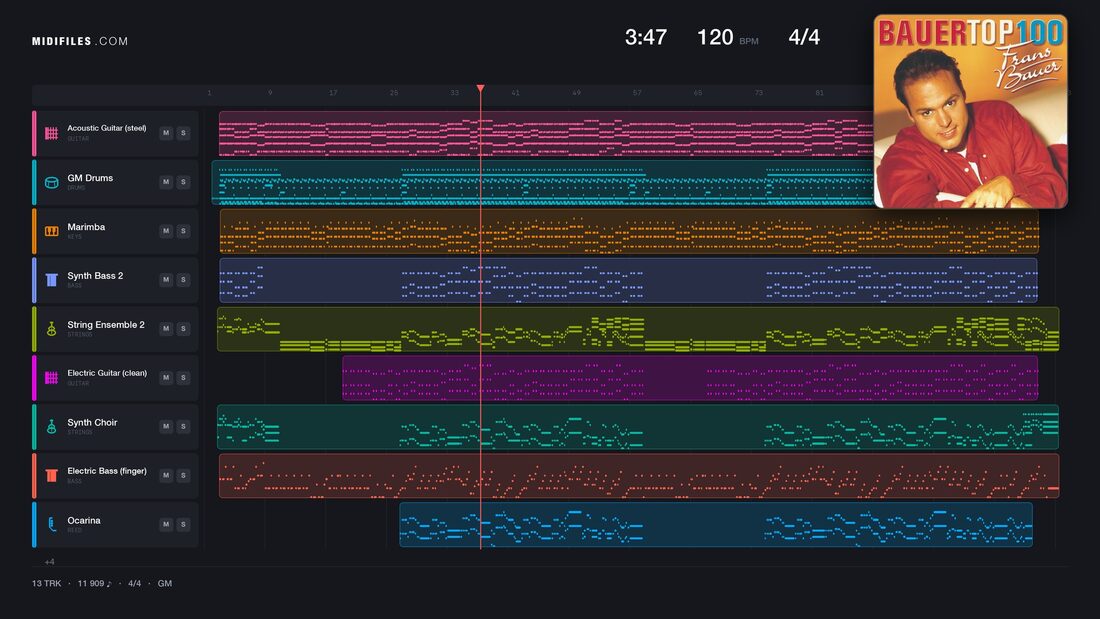This screenshot has width=1100, height=619.
Task: Click the Acoustic Guitar (steel) track name
Action: click(x=107, y=128)
